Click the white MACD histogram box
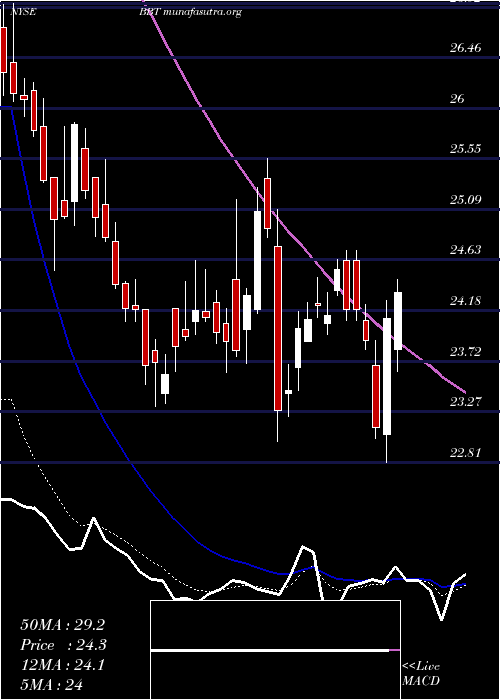This screenshot has height=700, width=500. pos(275,650)
